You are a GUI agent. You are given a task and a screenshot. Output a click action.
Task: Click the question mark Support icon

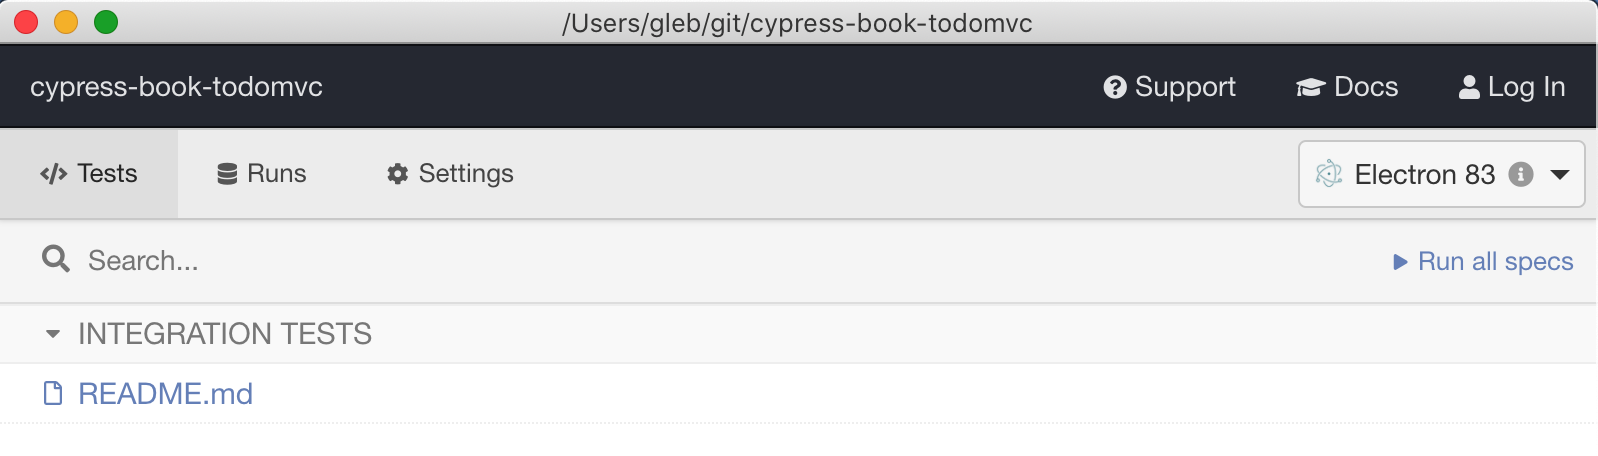click(x=1114, y=88)
